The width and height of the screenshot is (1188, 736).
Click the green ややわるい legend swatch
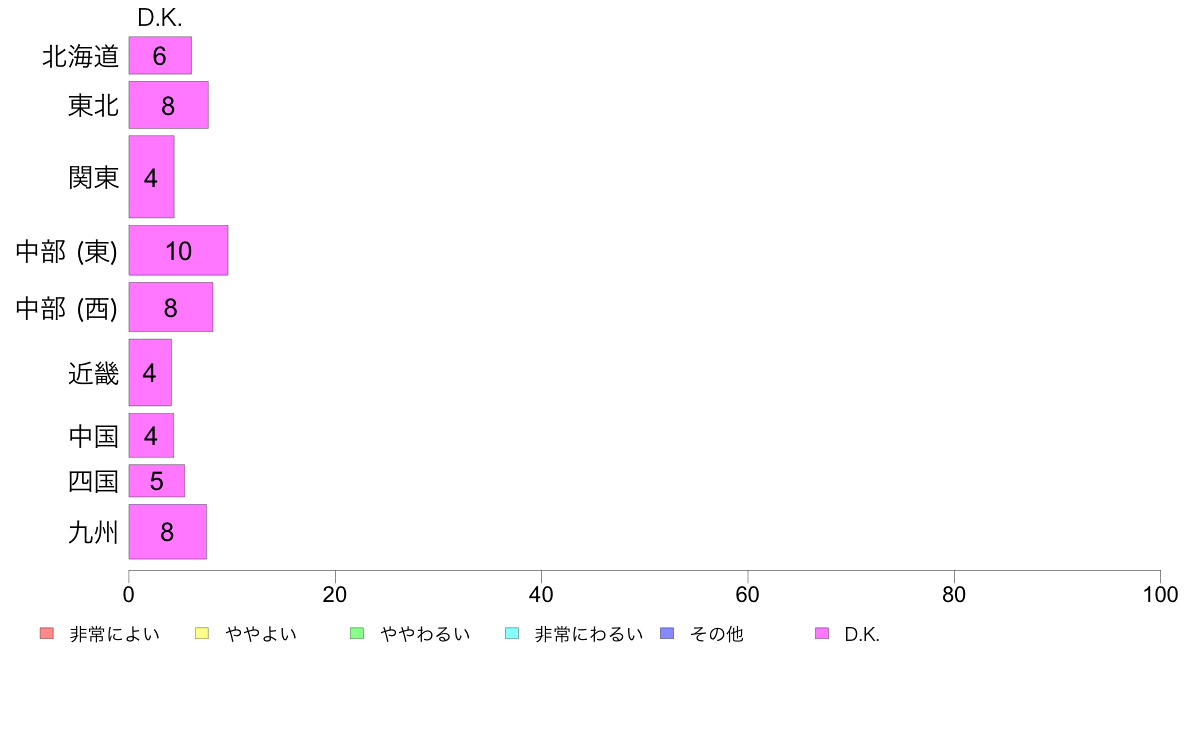point(357,634)
